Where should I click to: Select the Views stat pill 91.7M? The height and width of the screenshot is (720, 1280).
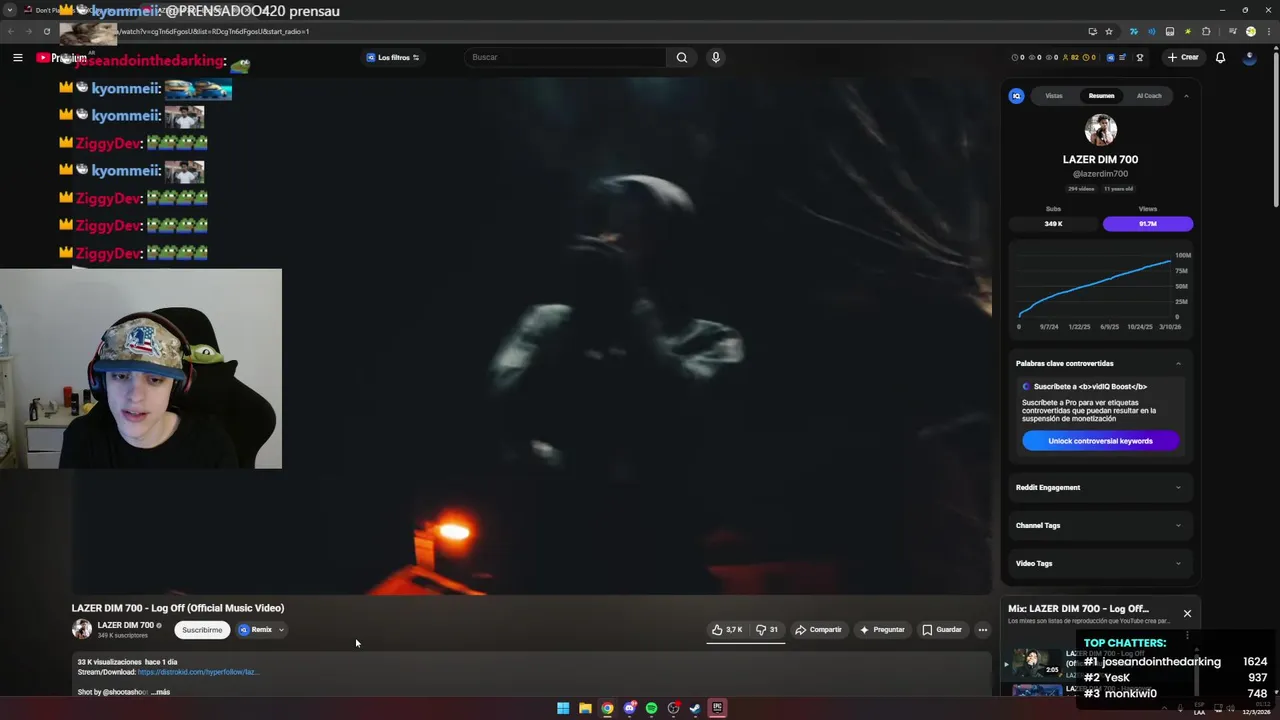(1148, 224)
